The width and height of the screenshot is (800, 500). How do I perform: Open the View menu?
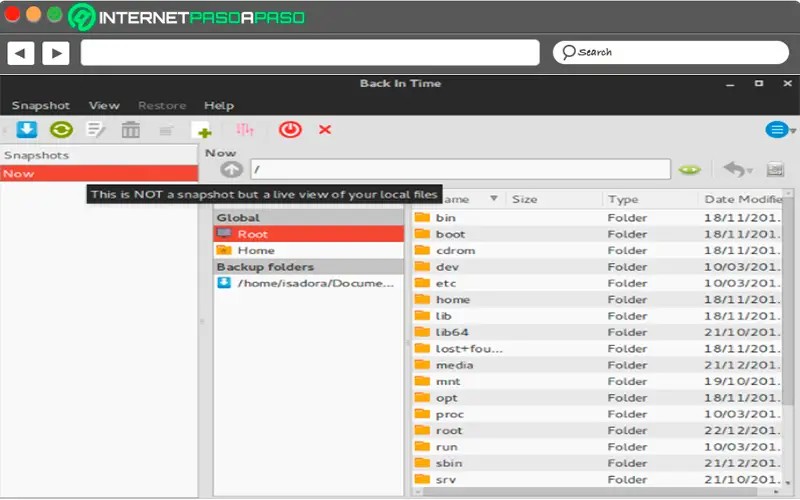click(x=104, y=106)
